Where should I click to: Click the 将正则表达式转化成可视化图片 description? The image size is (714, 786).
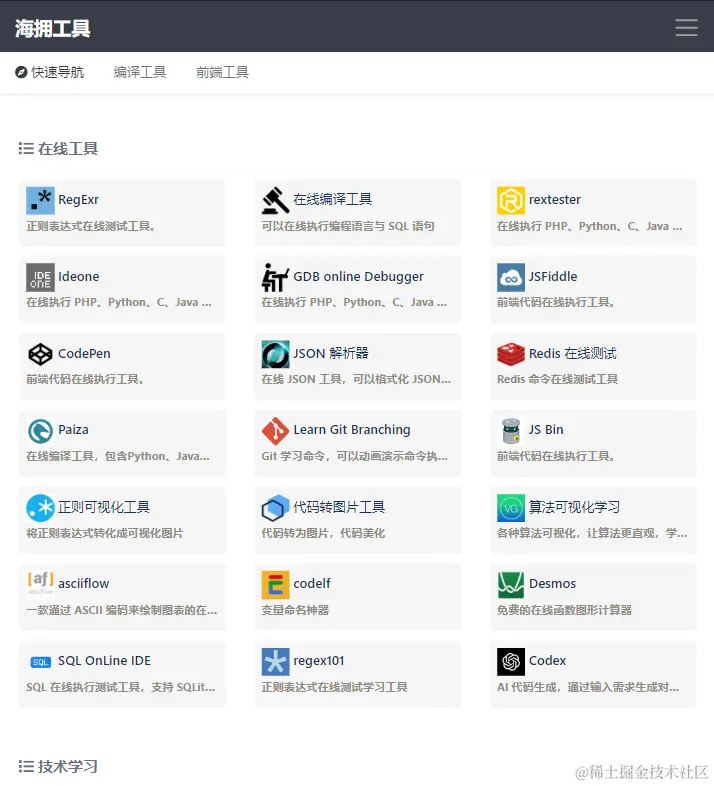pyautogui.click(x=105, y=533)
